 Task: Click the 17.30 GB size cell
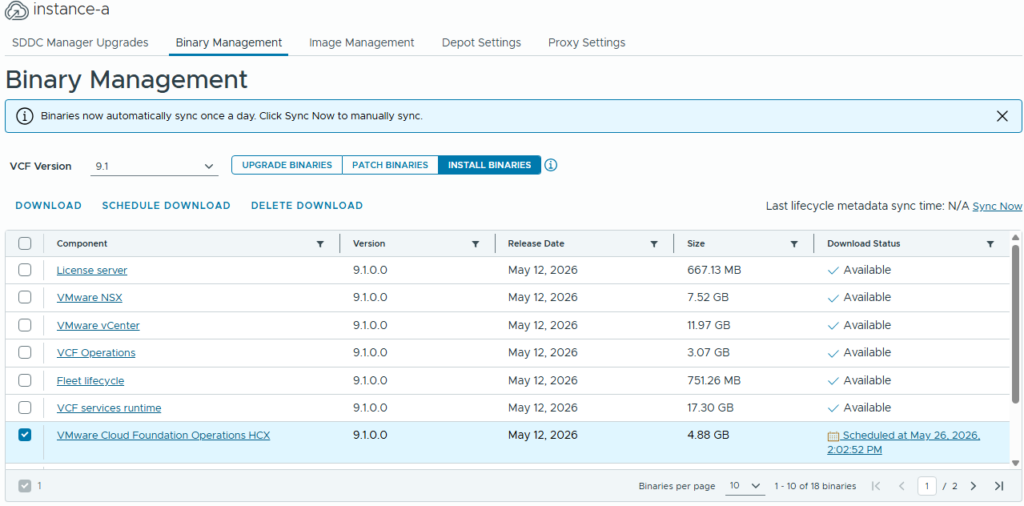(x=711, y=408)
